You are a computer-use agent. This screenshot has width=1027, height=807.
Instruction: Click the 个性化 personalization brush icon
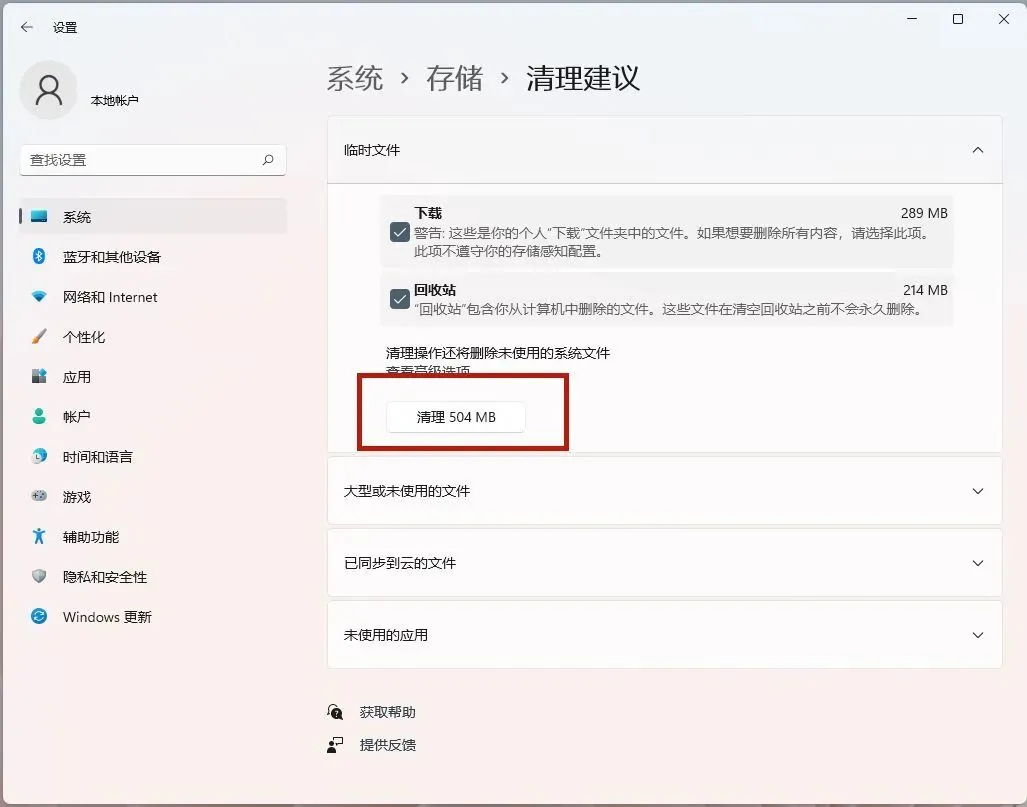point(38,337)
